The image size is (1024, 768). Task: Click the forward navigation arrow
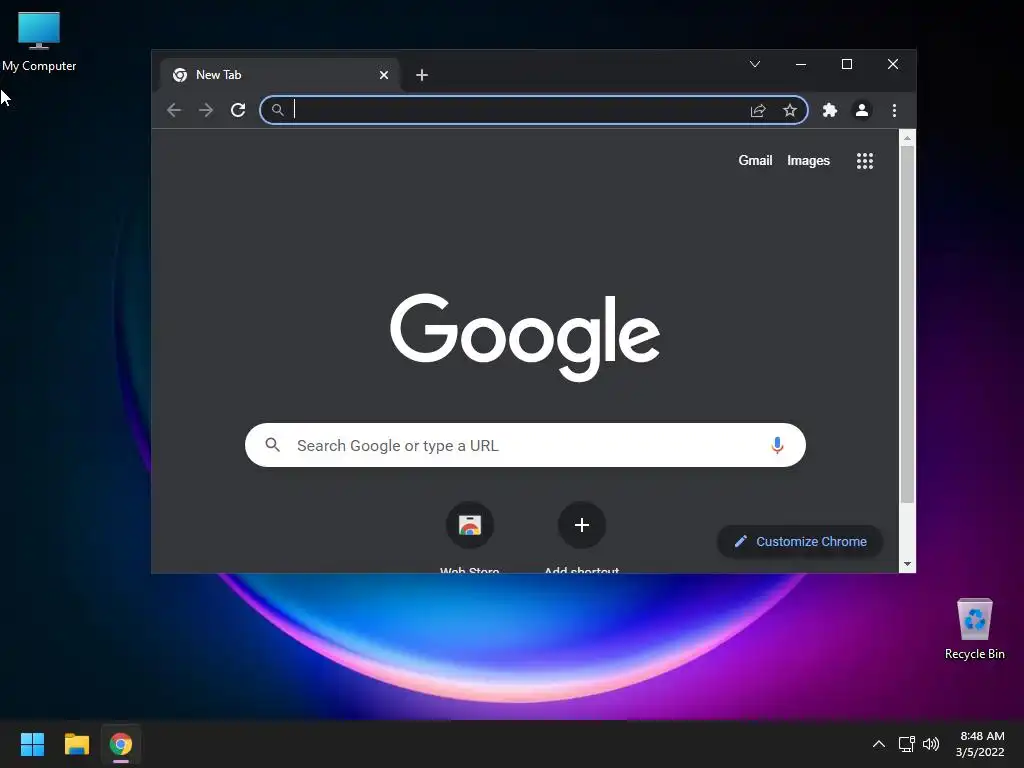tap(206, 110)
